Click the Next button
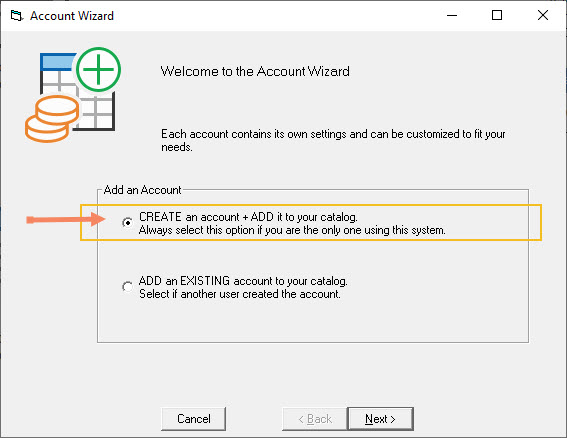Image resolution: width=567 pixels, height=438 pixels. 380,419
